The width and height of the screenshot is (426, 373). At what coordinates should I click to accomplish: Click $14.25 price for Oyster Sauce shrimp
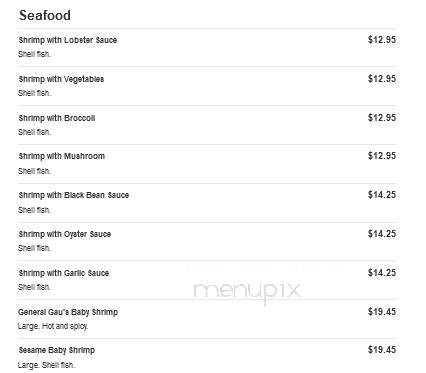click(382, 234)
